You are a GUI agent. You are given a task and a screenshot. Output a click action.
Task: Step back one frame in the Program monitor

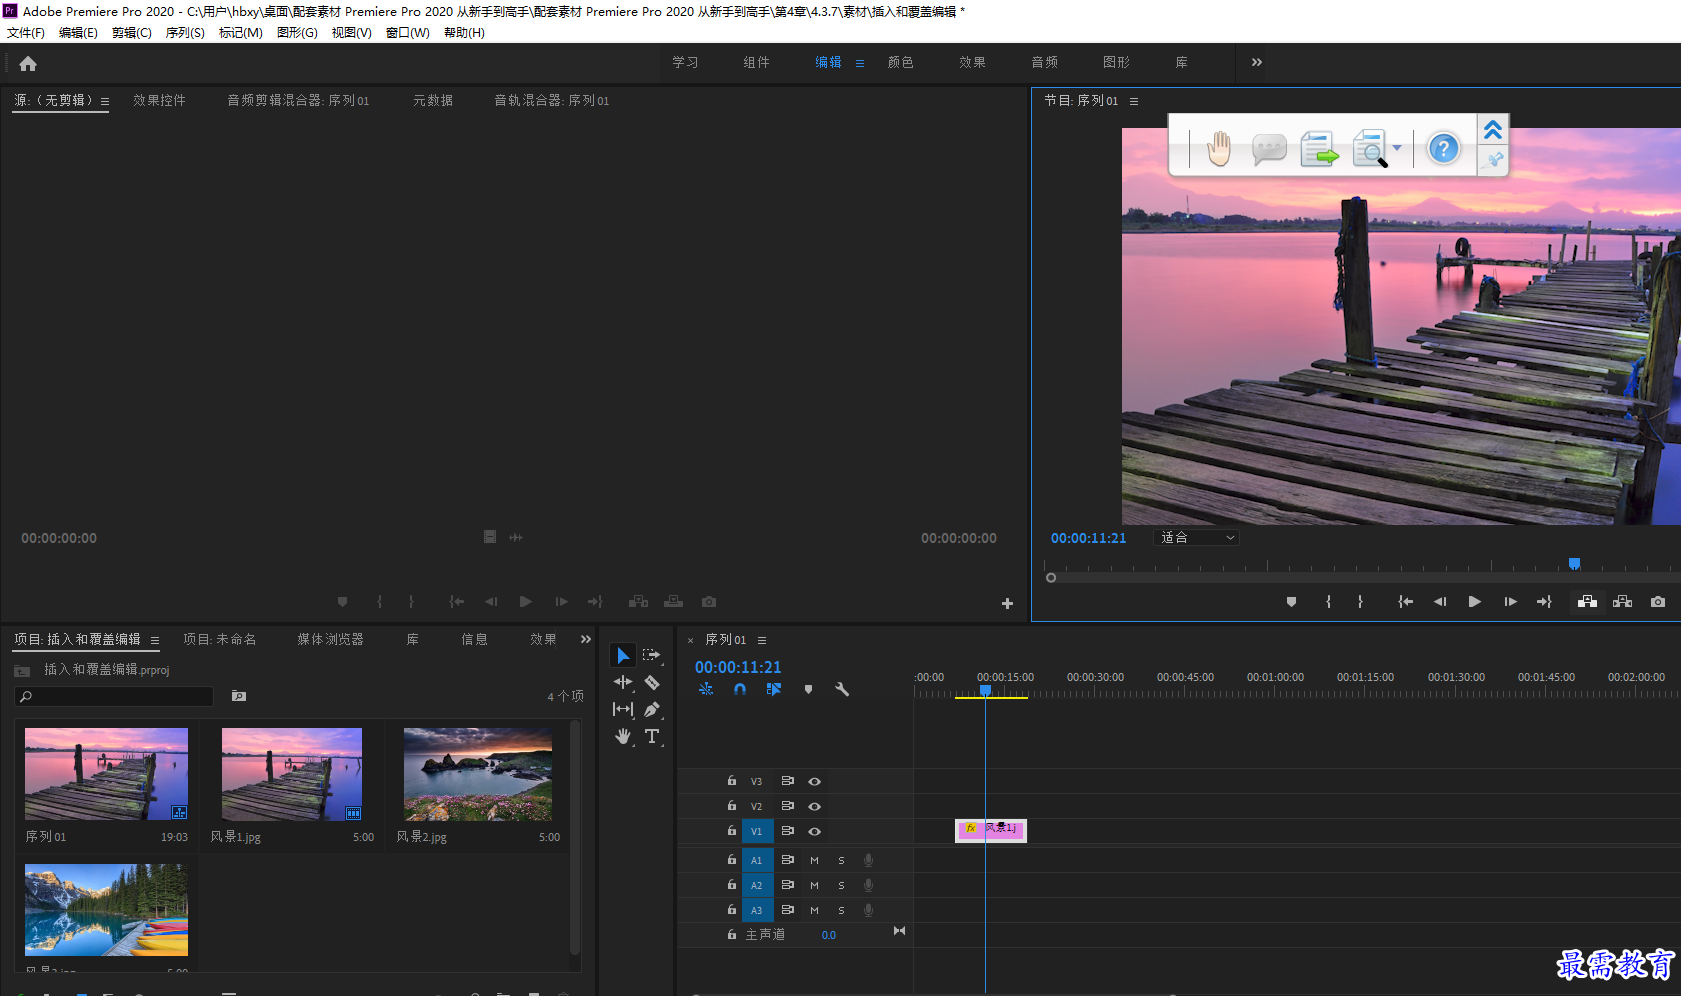(x=1440, y=601)
